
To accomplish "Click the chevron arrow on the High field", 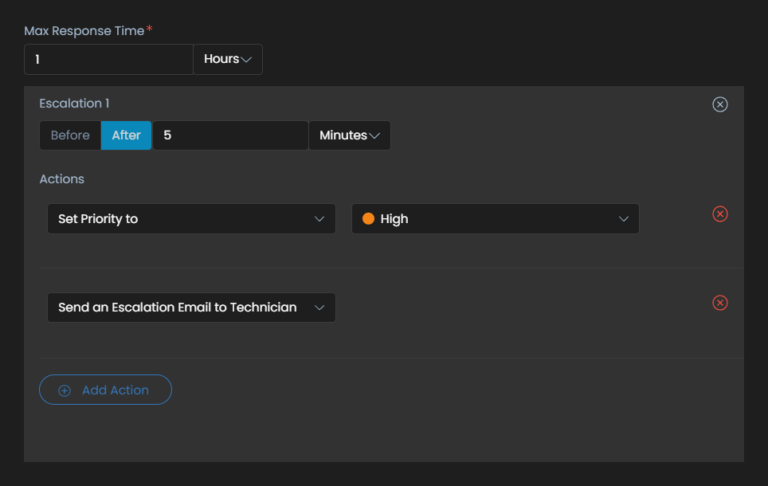I will tap(623, 219).
